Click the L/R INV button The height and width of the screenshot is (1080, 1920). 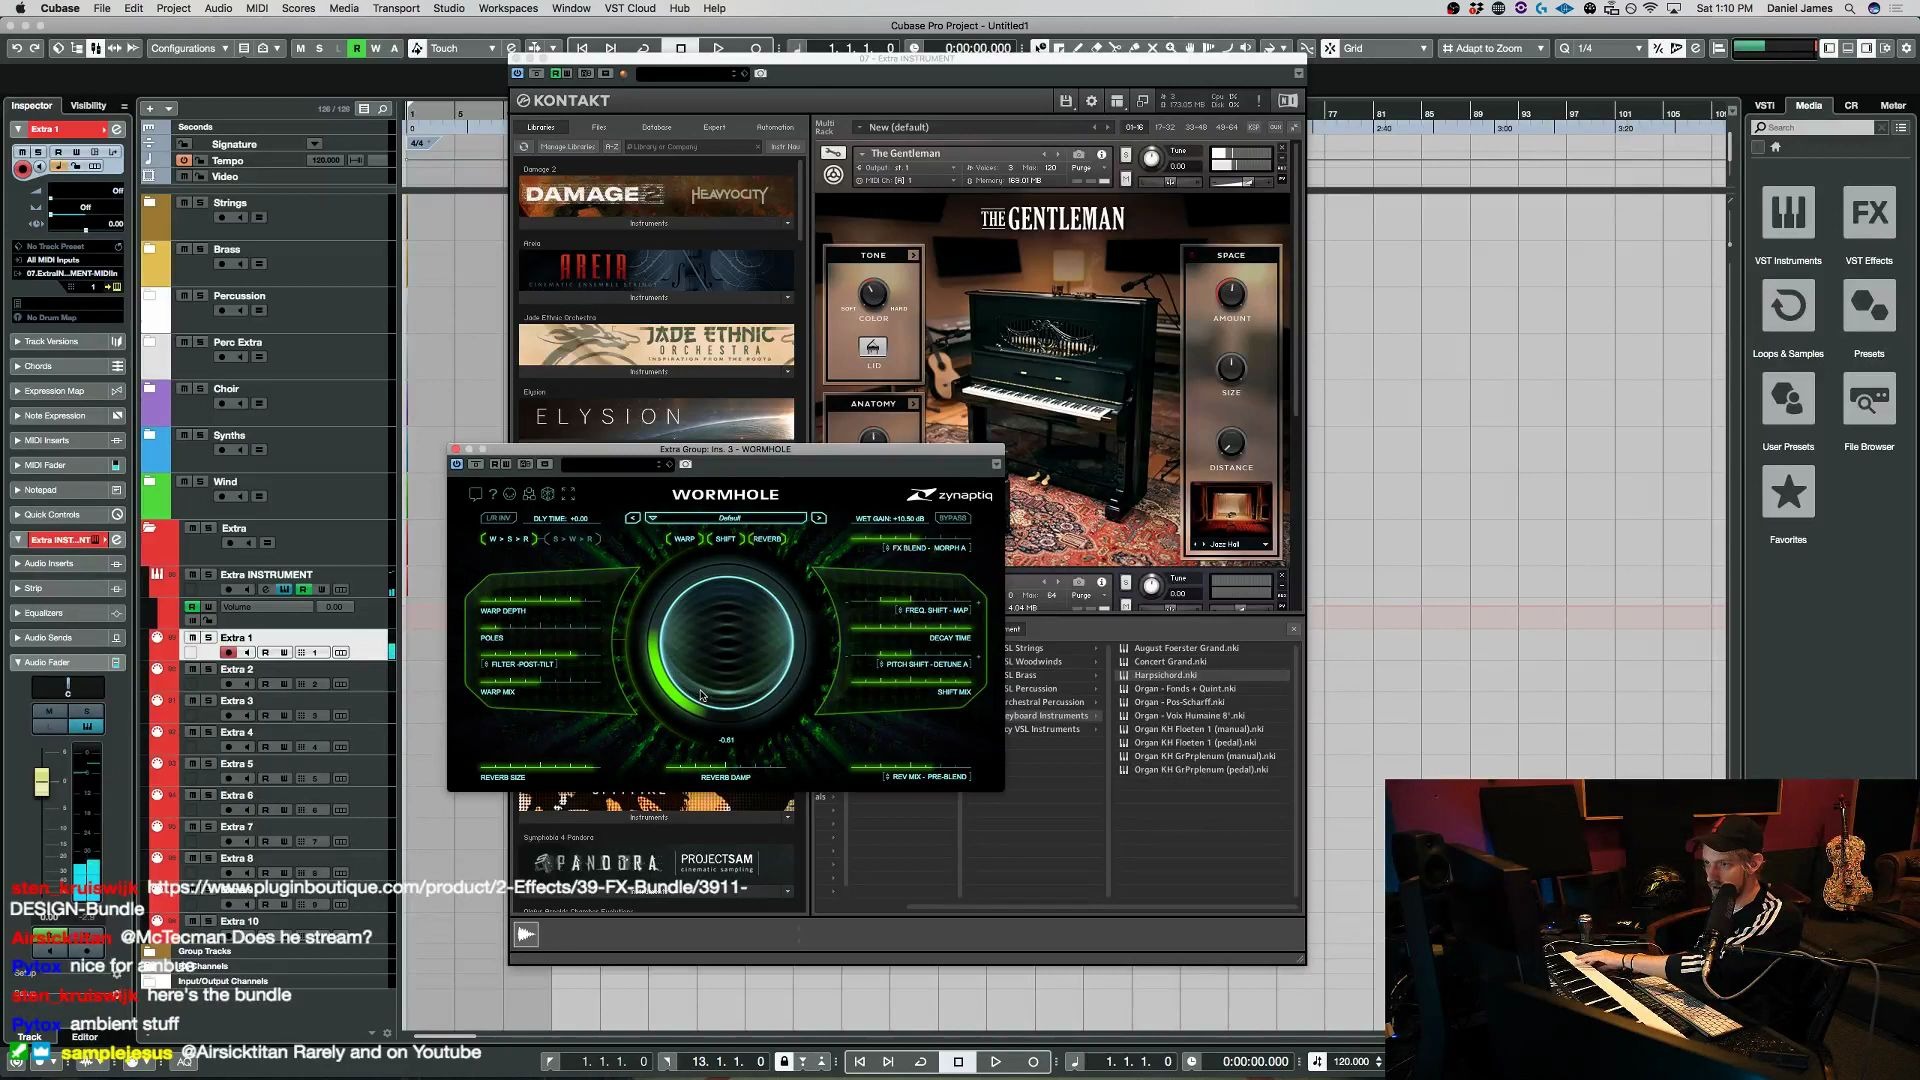(x=498, y=518)
